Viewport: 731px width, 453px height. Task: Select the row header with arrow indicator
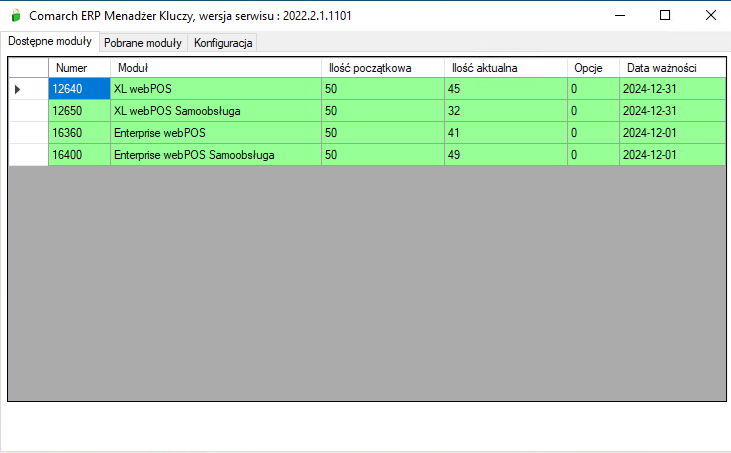pos(28,89)
